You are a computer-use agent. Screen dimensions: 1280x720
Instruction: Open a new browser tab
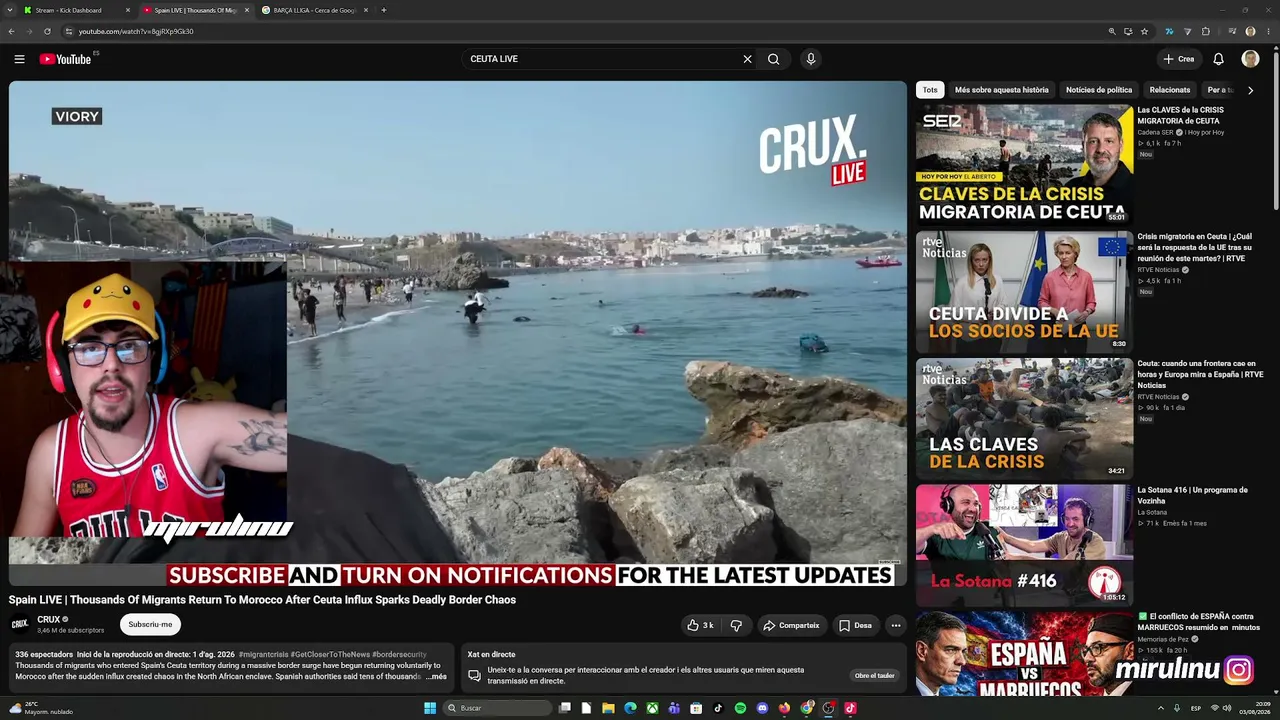click(384, 10)
